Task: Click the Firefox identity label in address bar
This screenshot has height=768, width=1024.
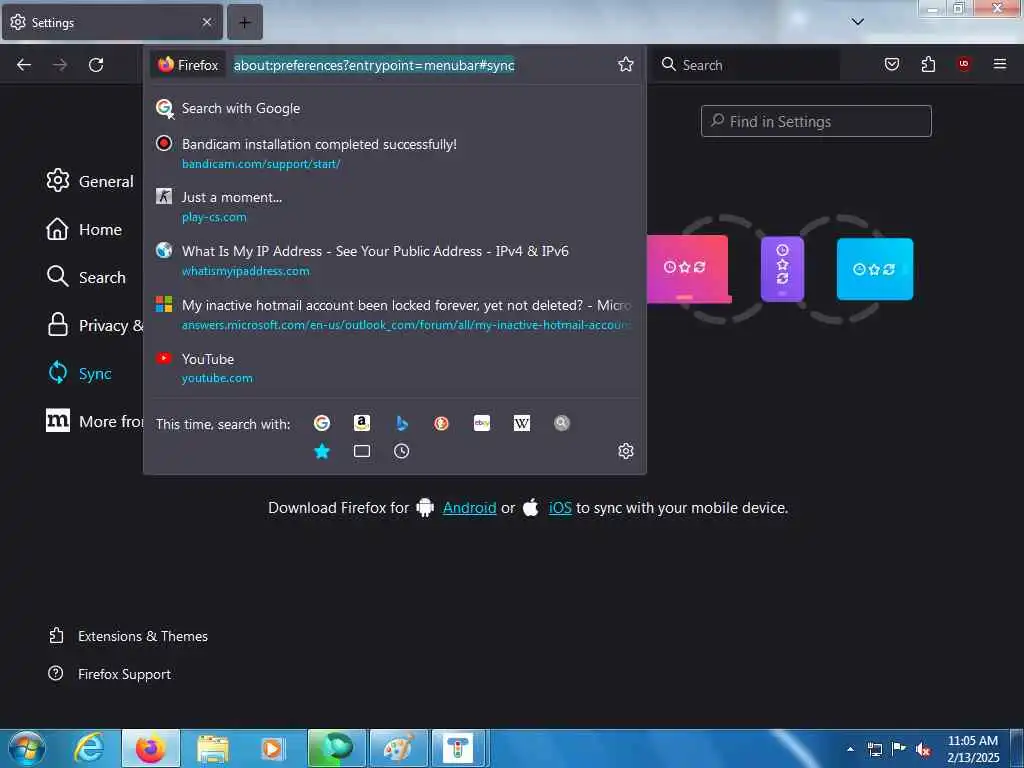Action: (x=188, y=65)
